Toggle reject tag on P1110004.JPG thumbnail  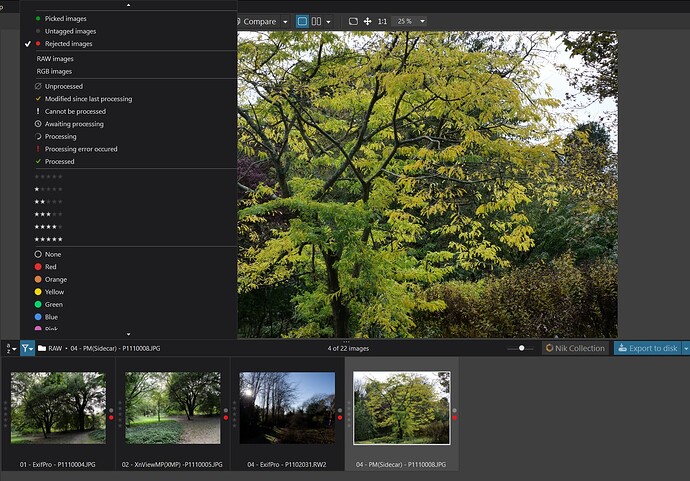coord(111,418)
